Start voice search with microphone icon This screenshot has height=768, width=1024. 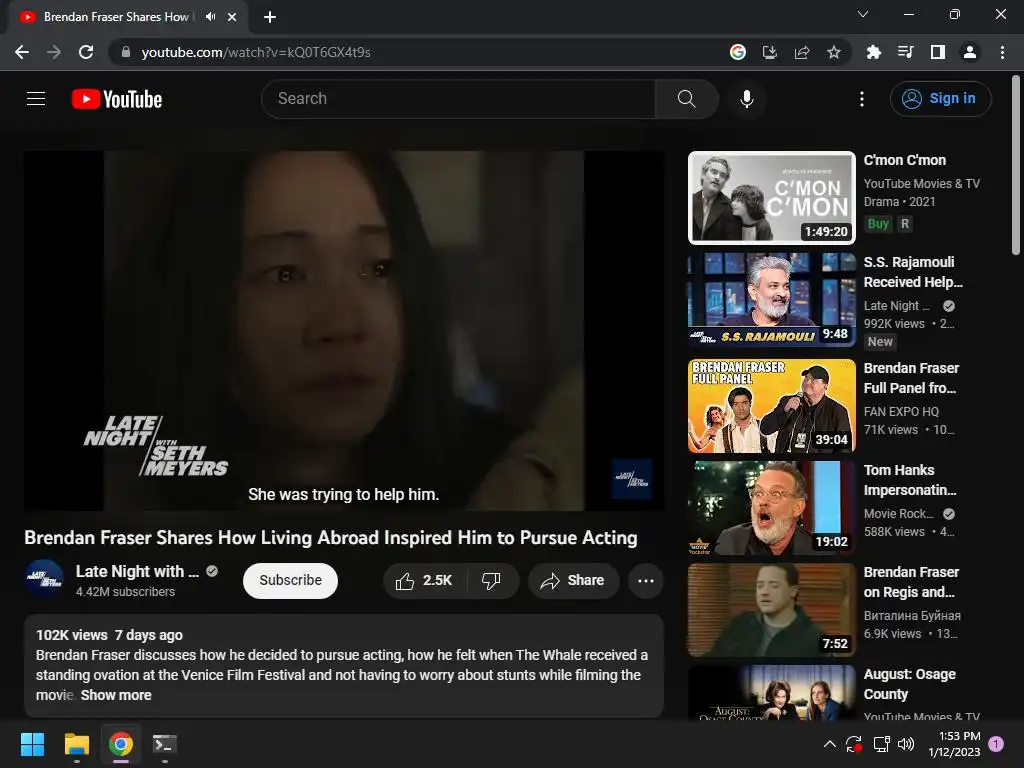tap(746, 99)
